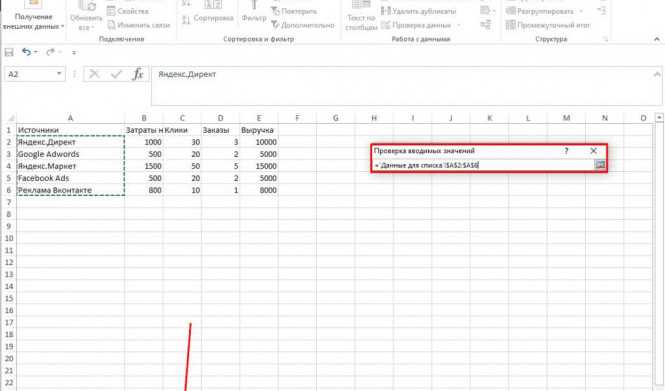Click the Help question mark in dialog
665x391 pixels.
(x=566, y=151)
